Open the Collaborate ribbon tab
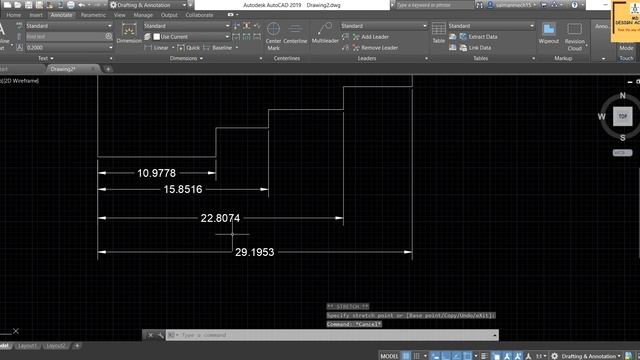This screenshot has height=360, width=640. tap(199, 15)
